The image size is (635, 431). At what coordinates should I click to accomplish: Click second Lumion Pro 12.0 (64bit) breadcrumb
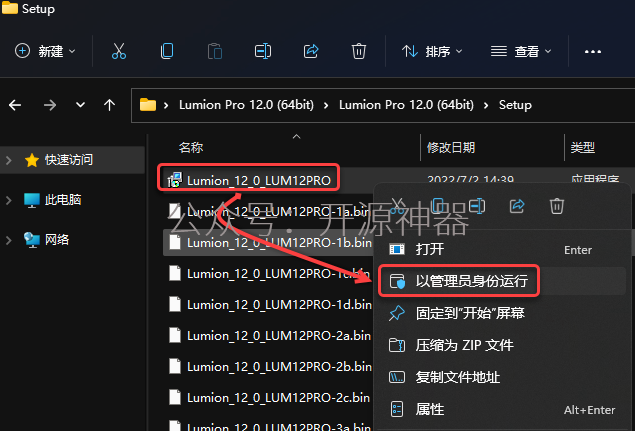pyautogui.click(x=406, y=105)
